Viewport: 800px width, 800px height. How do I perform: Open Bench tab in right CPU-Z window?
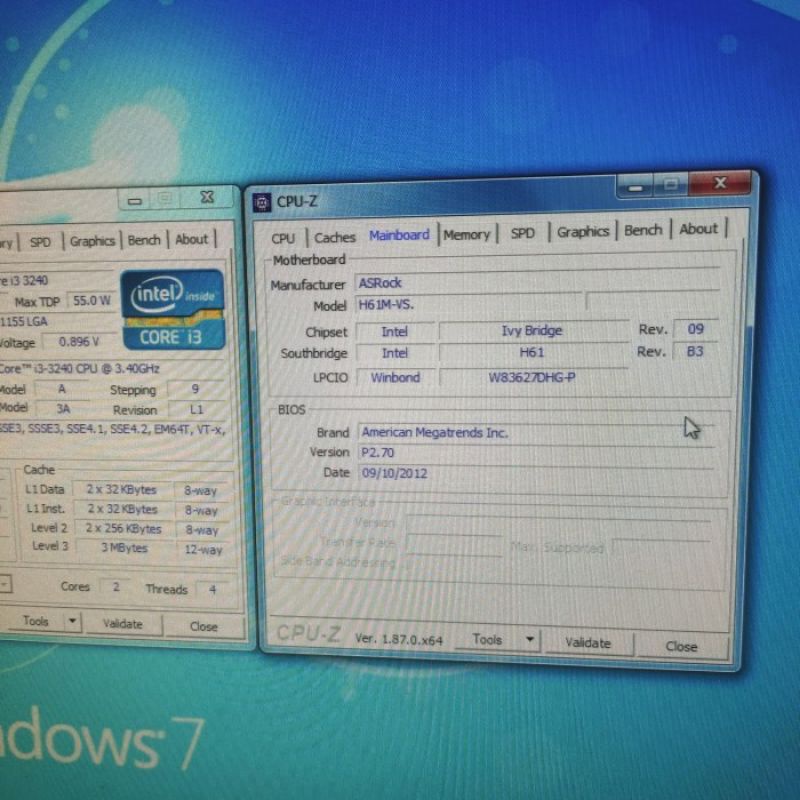click(643, 230)
